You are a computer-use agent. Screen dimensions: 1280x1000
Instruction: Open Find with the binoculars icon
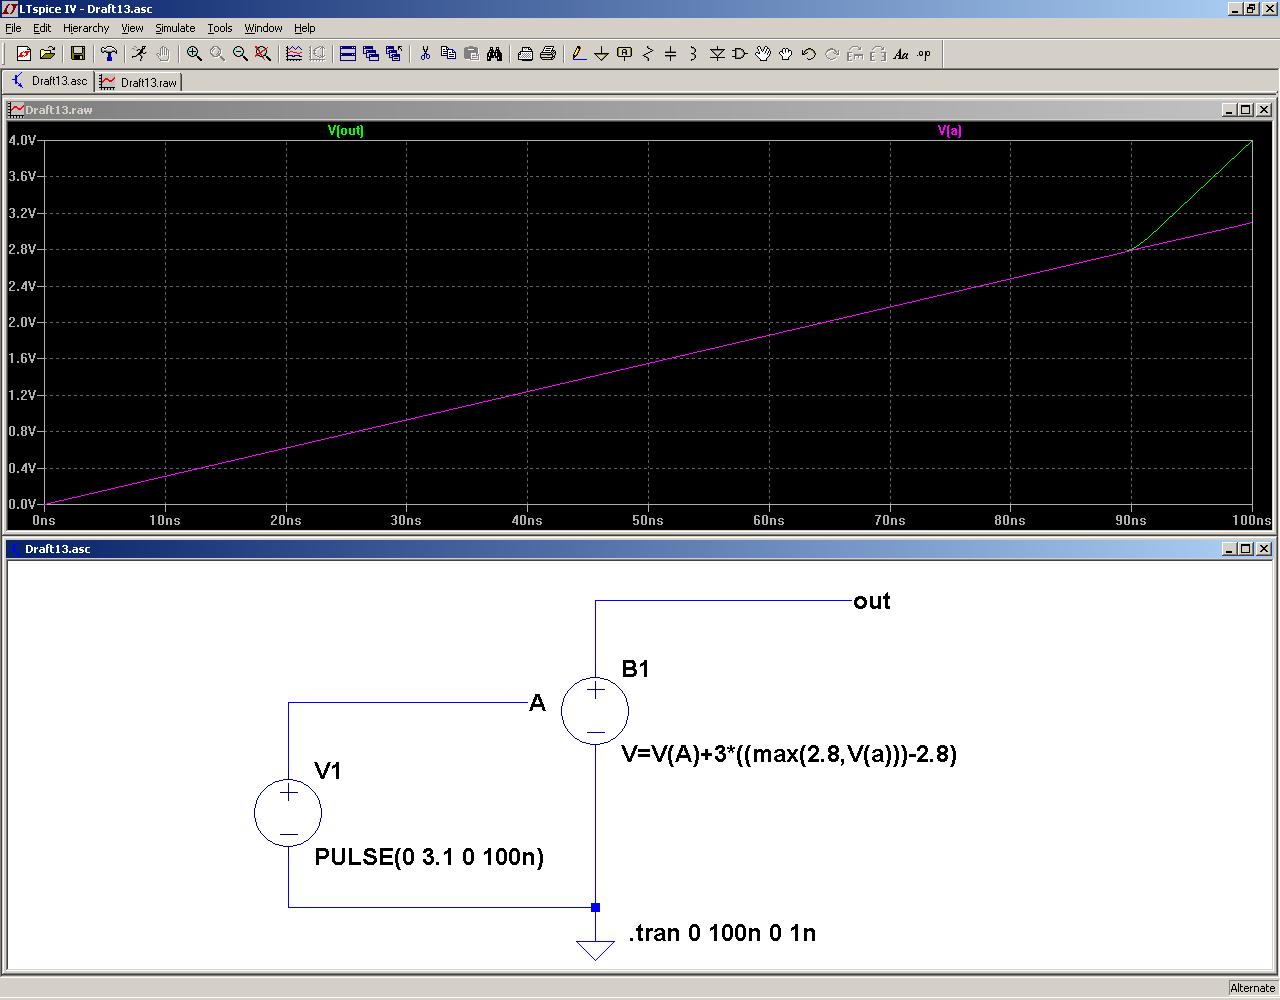(x=494, y=54)
